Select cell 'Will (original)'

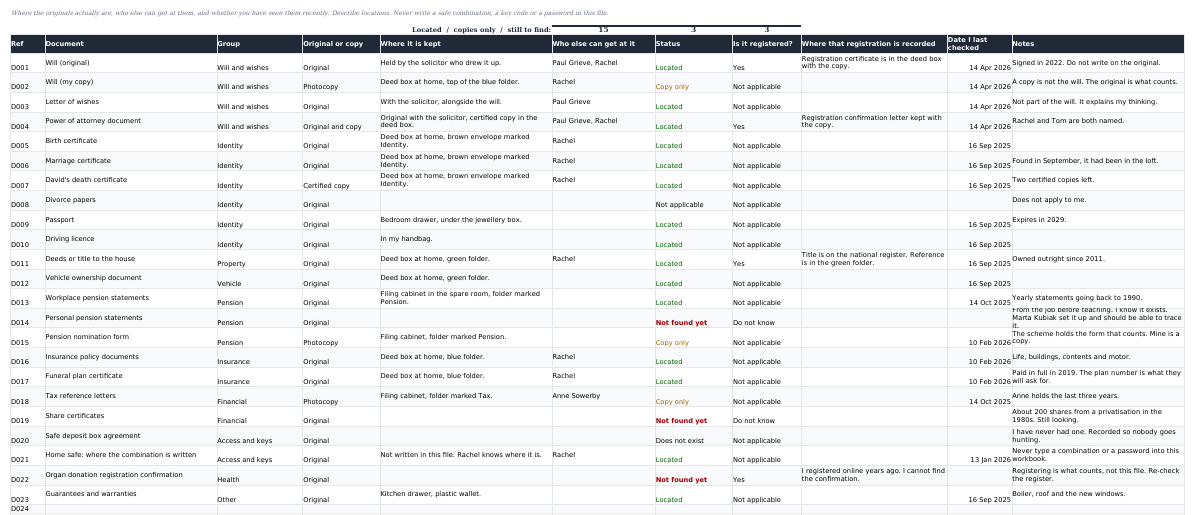(131, 63)
